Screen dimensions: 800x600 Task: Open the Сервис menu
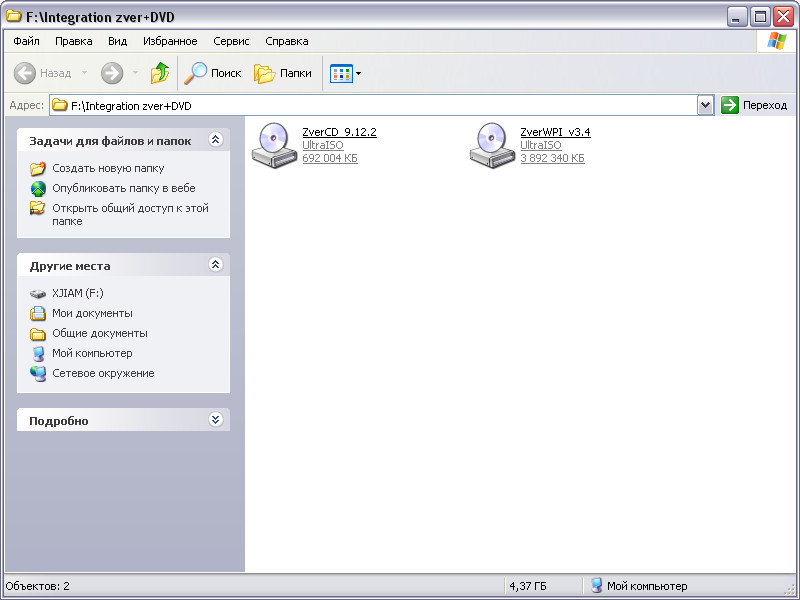click(x=231, y=41)
